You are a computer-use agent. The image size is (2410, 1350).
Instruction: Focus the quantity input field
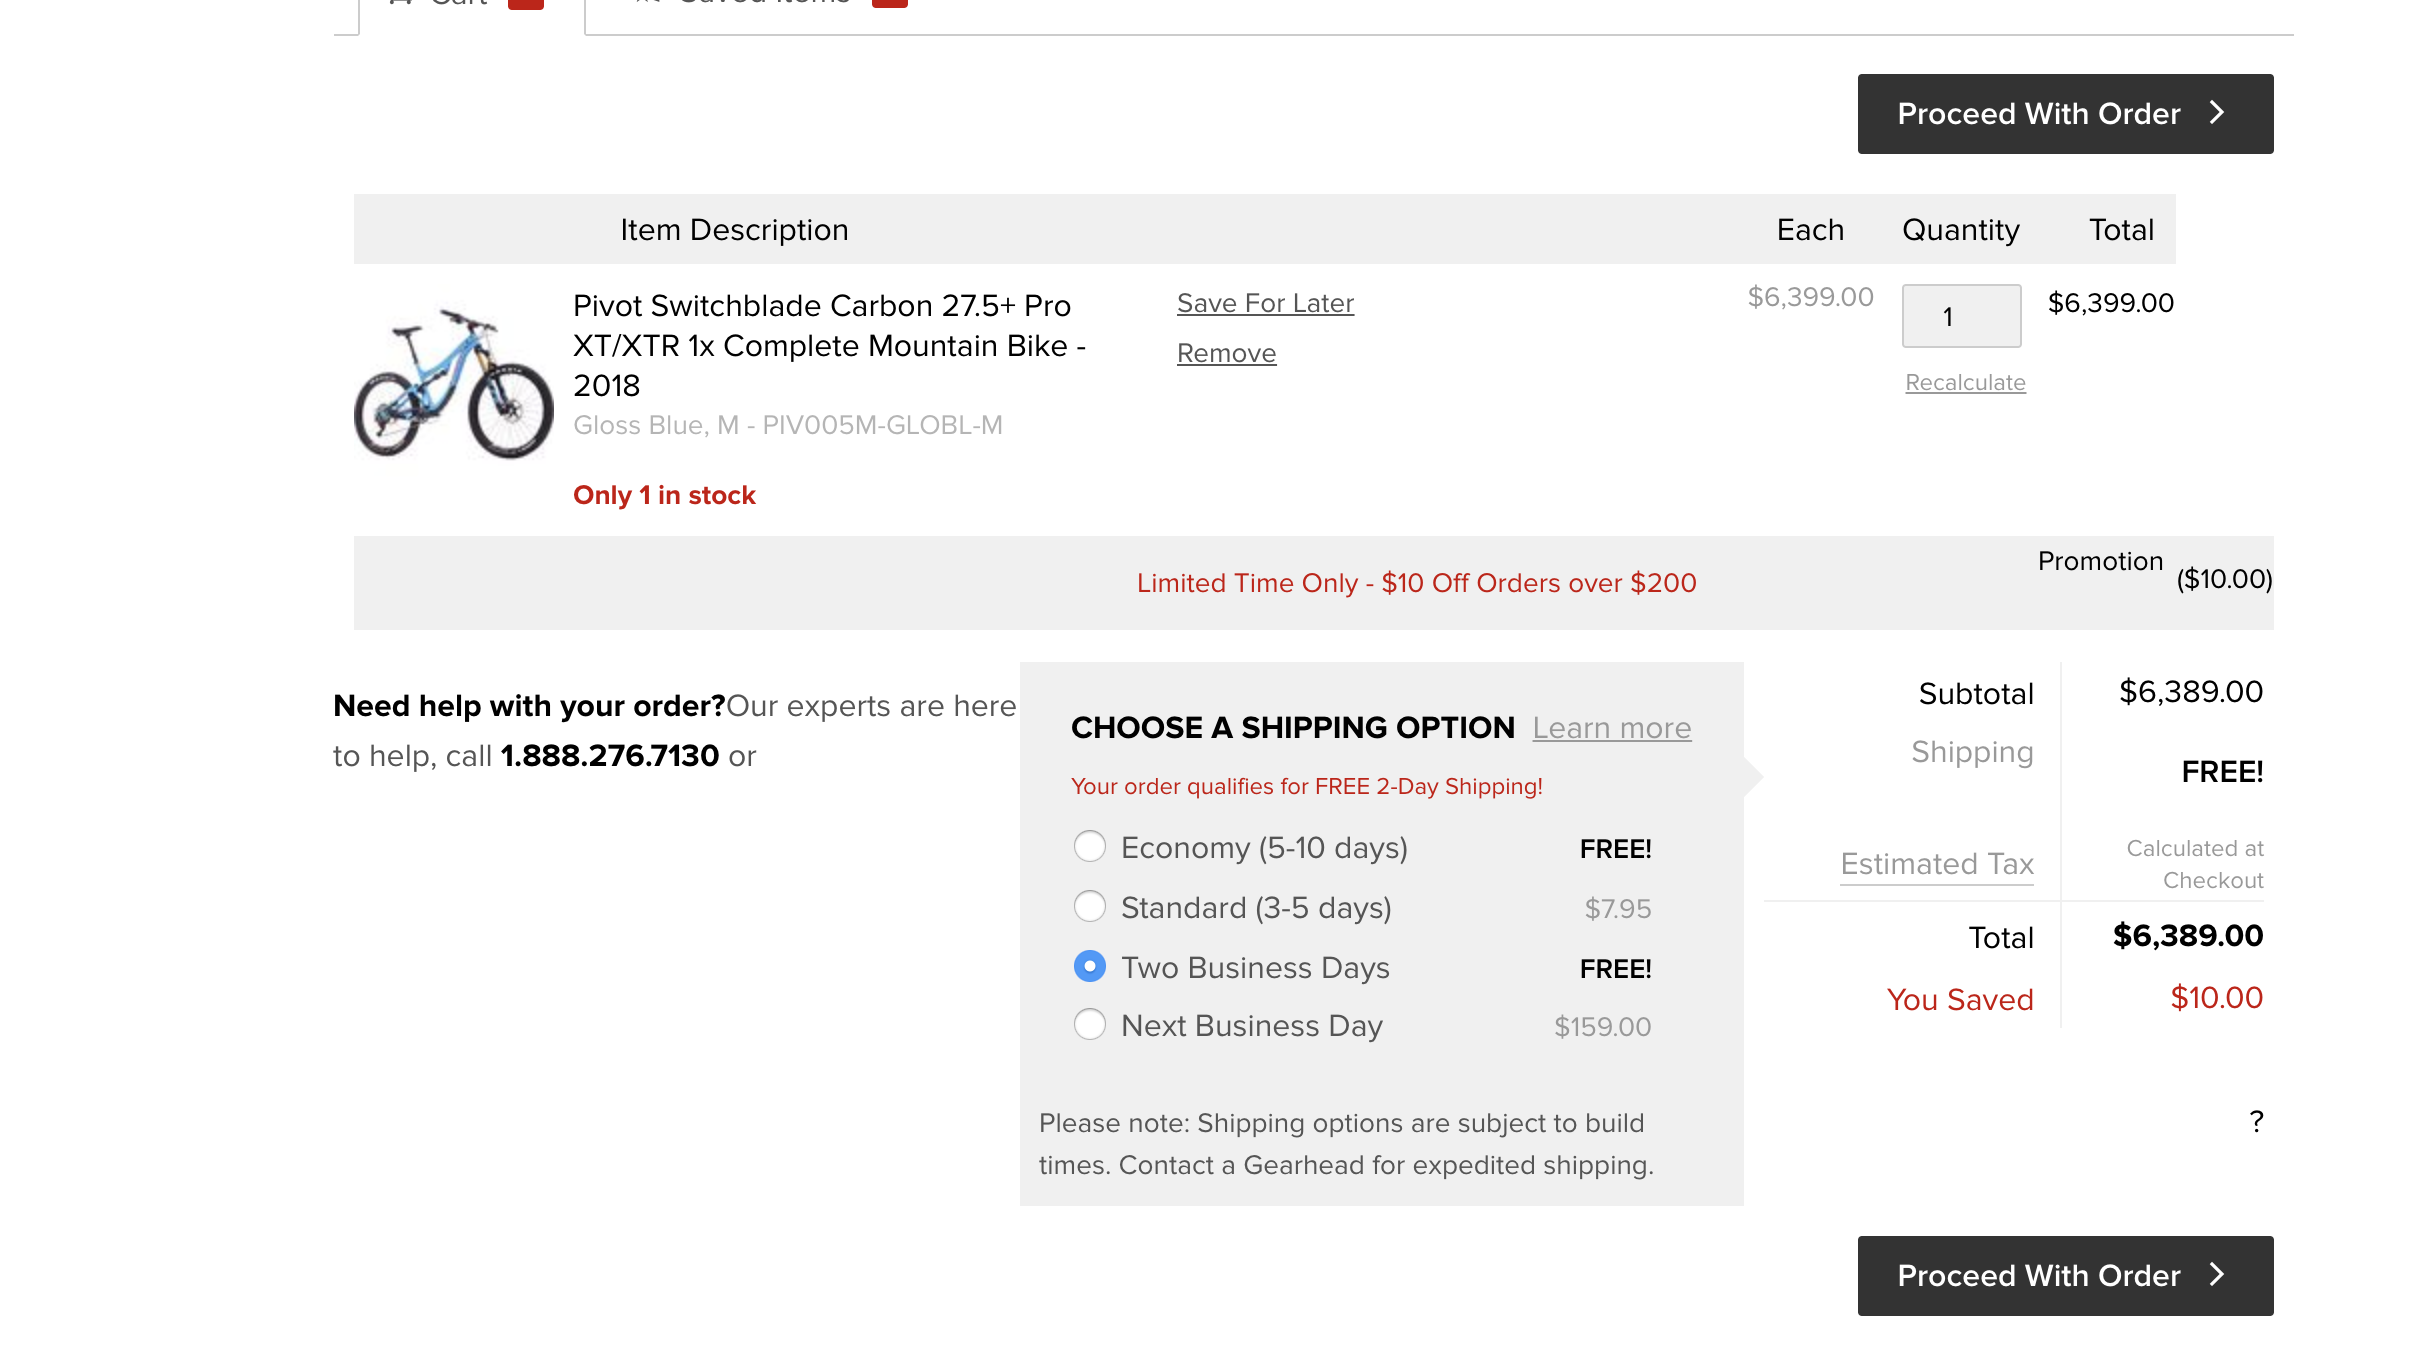click(x=1961, y=317)
